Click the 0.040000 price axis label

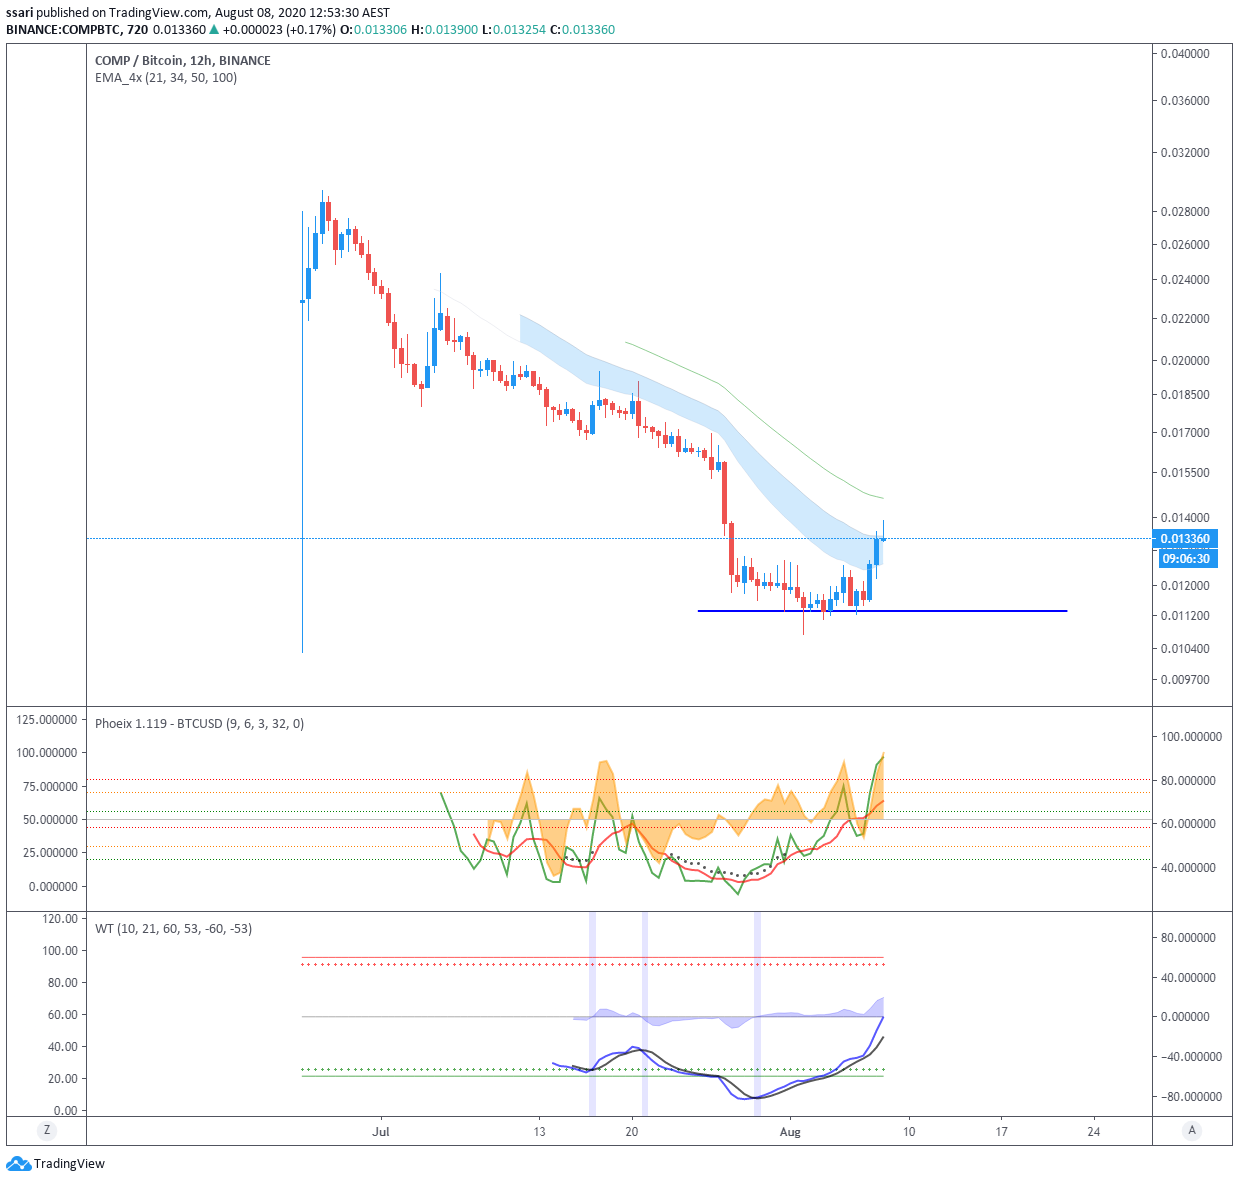pyautogui.click(x=1185, y=53)
